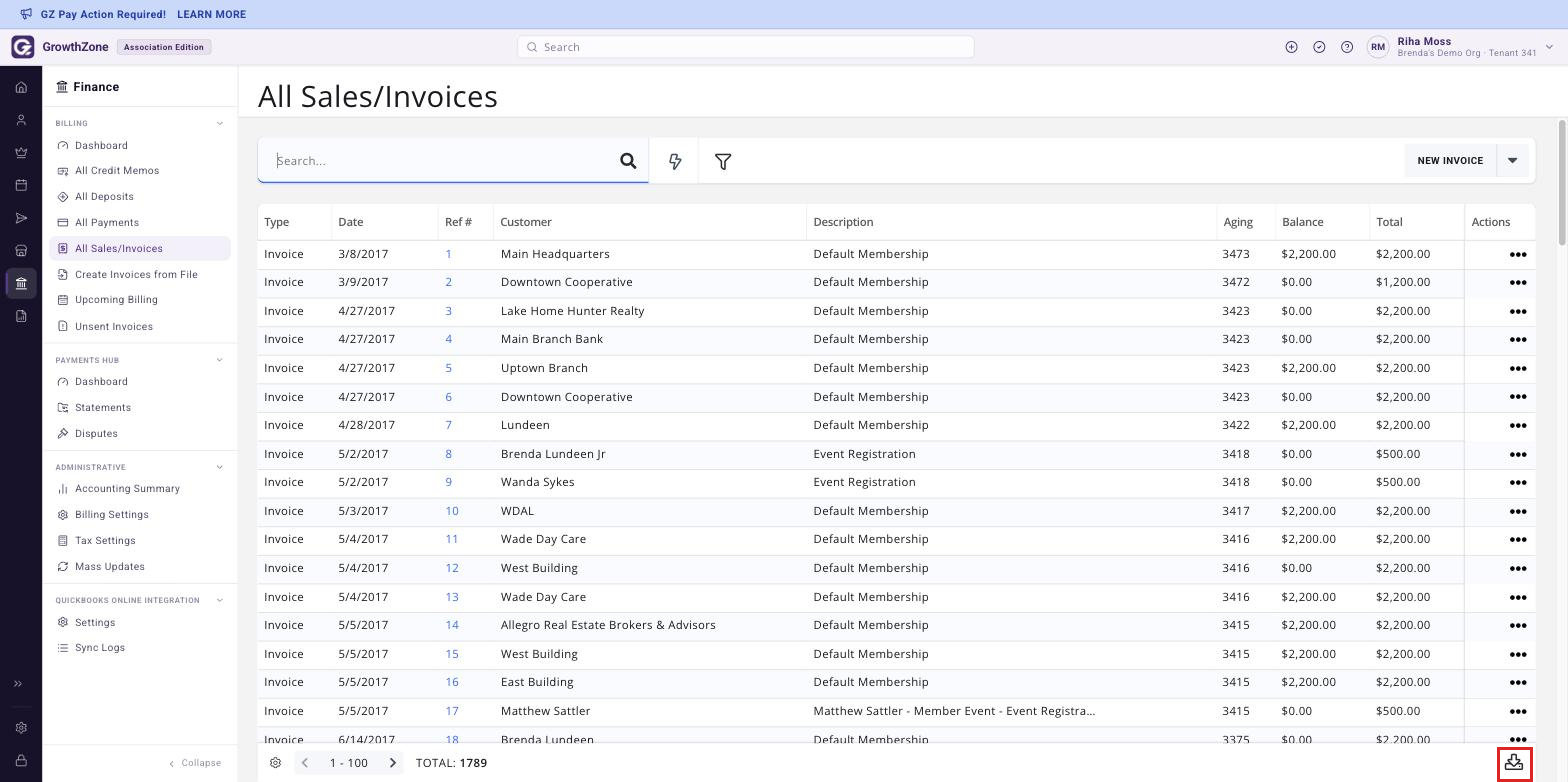Sort by the Aging column header
The image size is (1568, 782).
(x=1238, y=222)
